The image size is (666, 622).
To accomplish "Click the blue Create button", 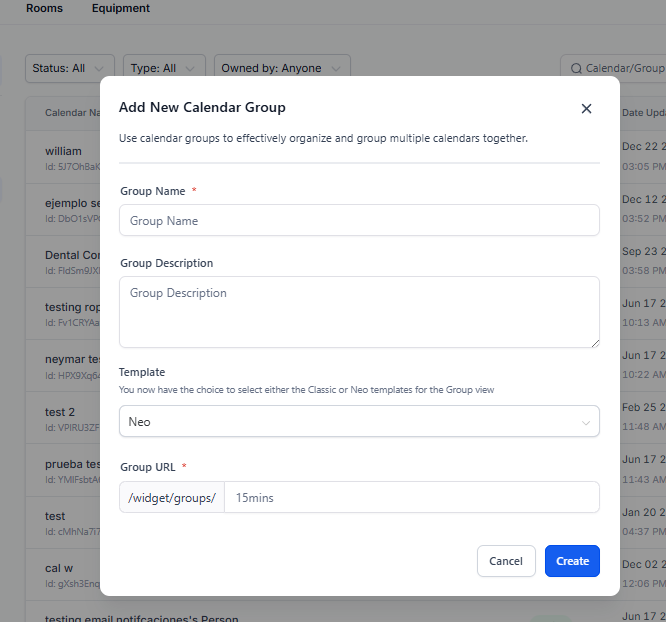I will click(x=572, y=561).
